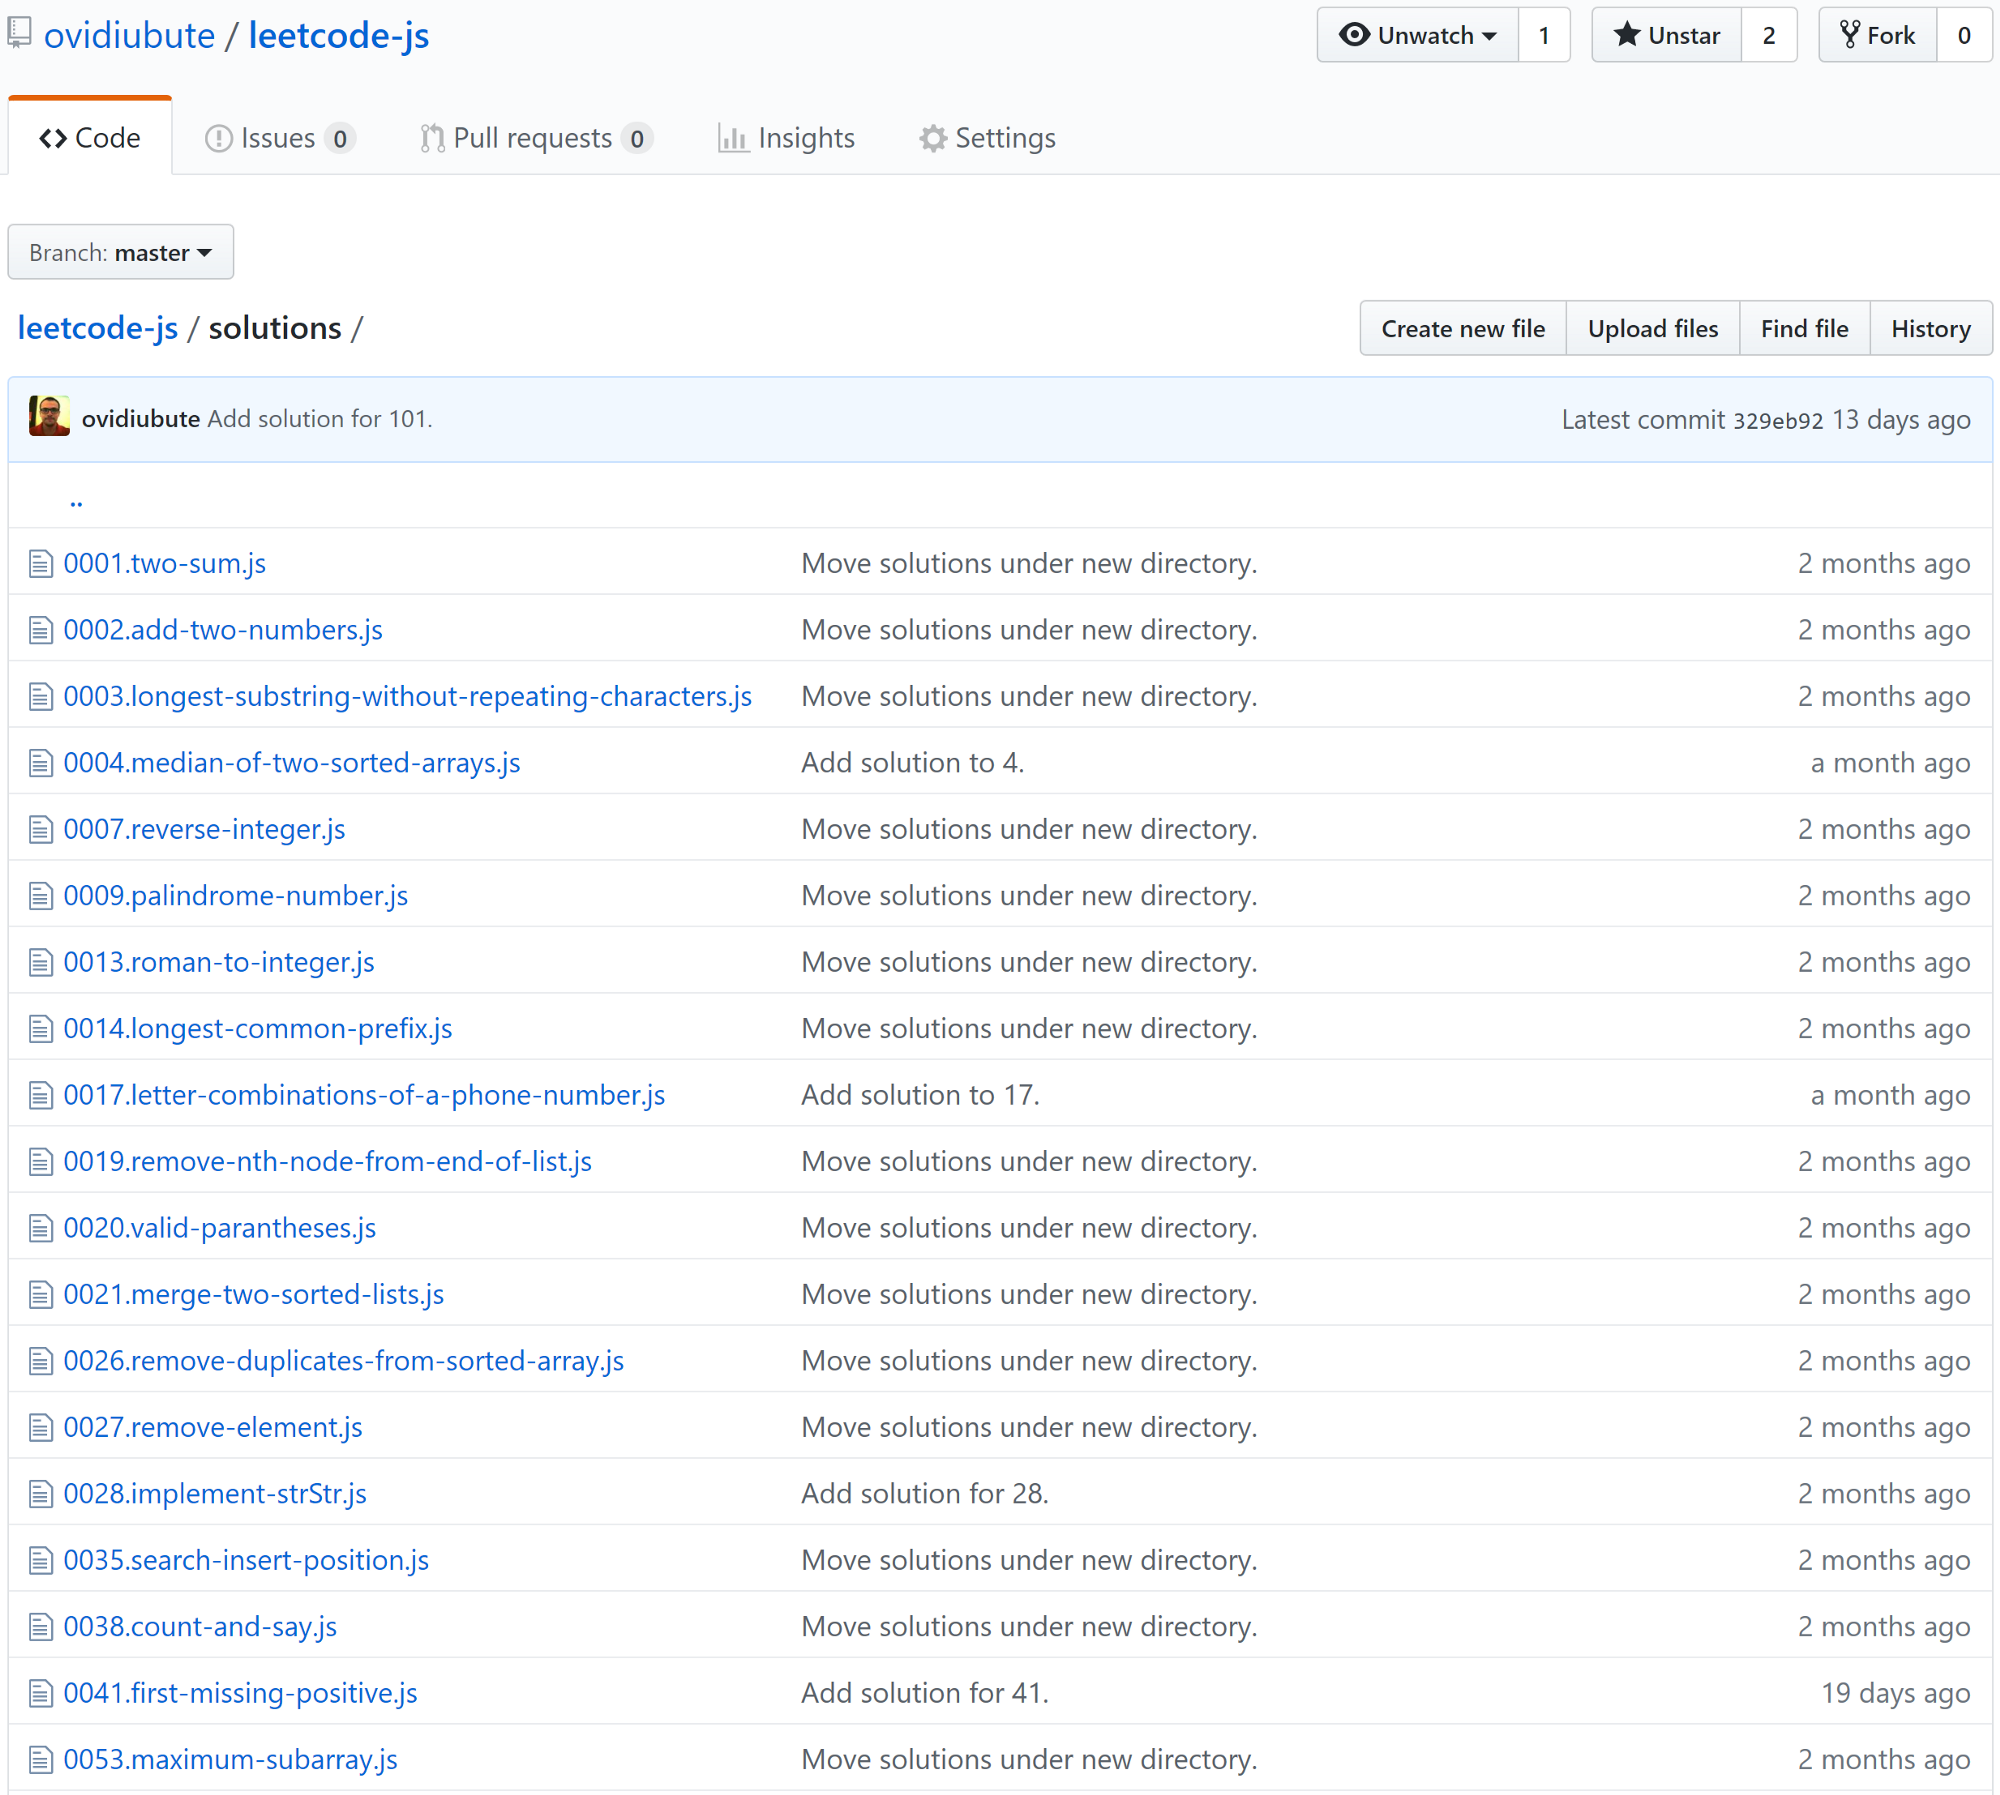
Task: View the watchers count of 1
Action: (x=1544, y=35)
